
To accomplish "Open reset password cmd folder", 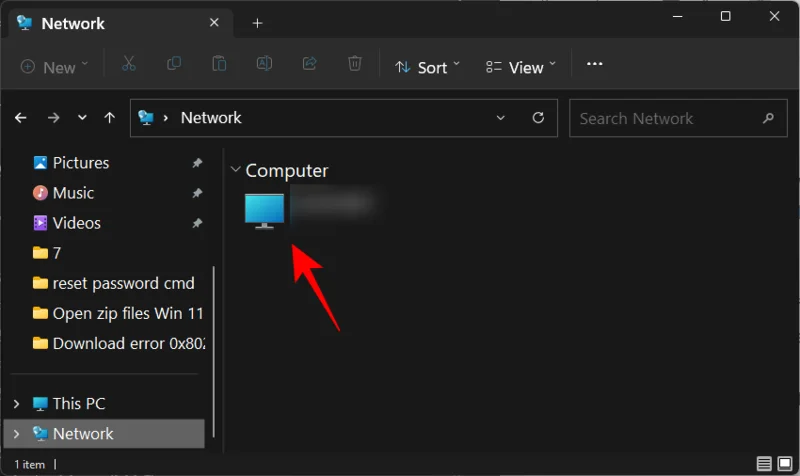I will 114,283.
